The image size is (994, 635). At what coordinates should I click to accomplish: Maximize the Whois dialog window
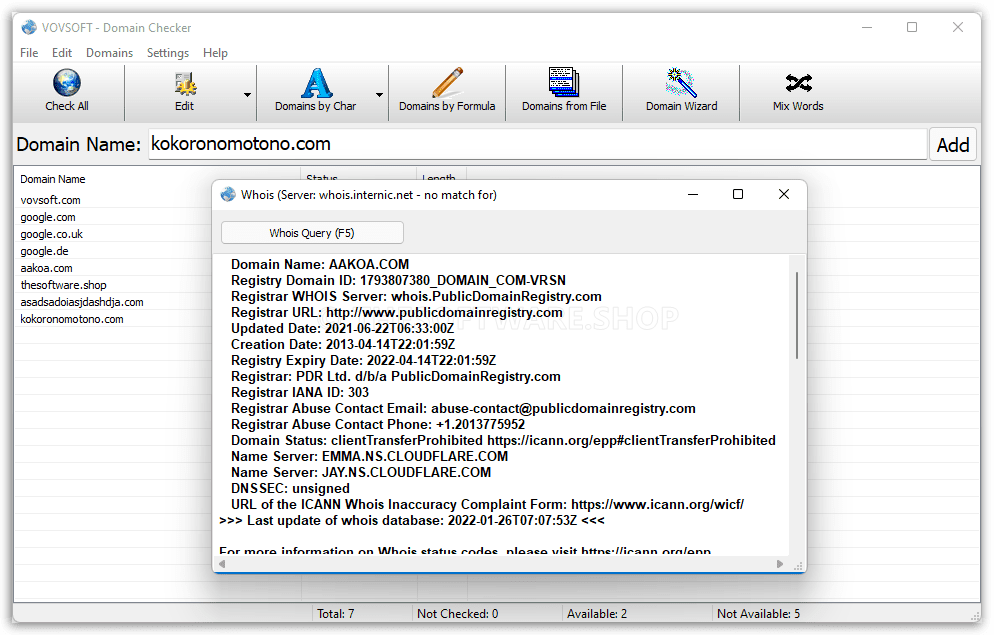click(x=738, y=194)
